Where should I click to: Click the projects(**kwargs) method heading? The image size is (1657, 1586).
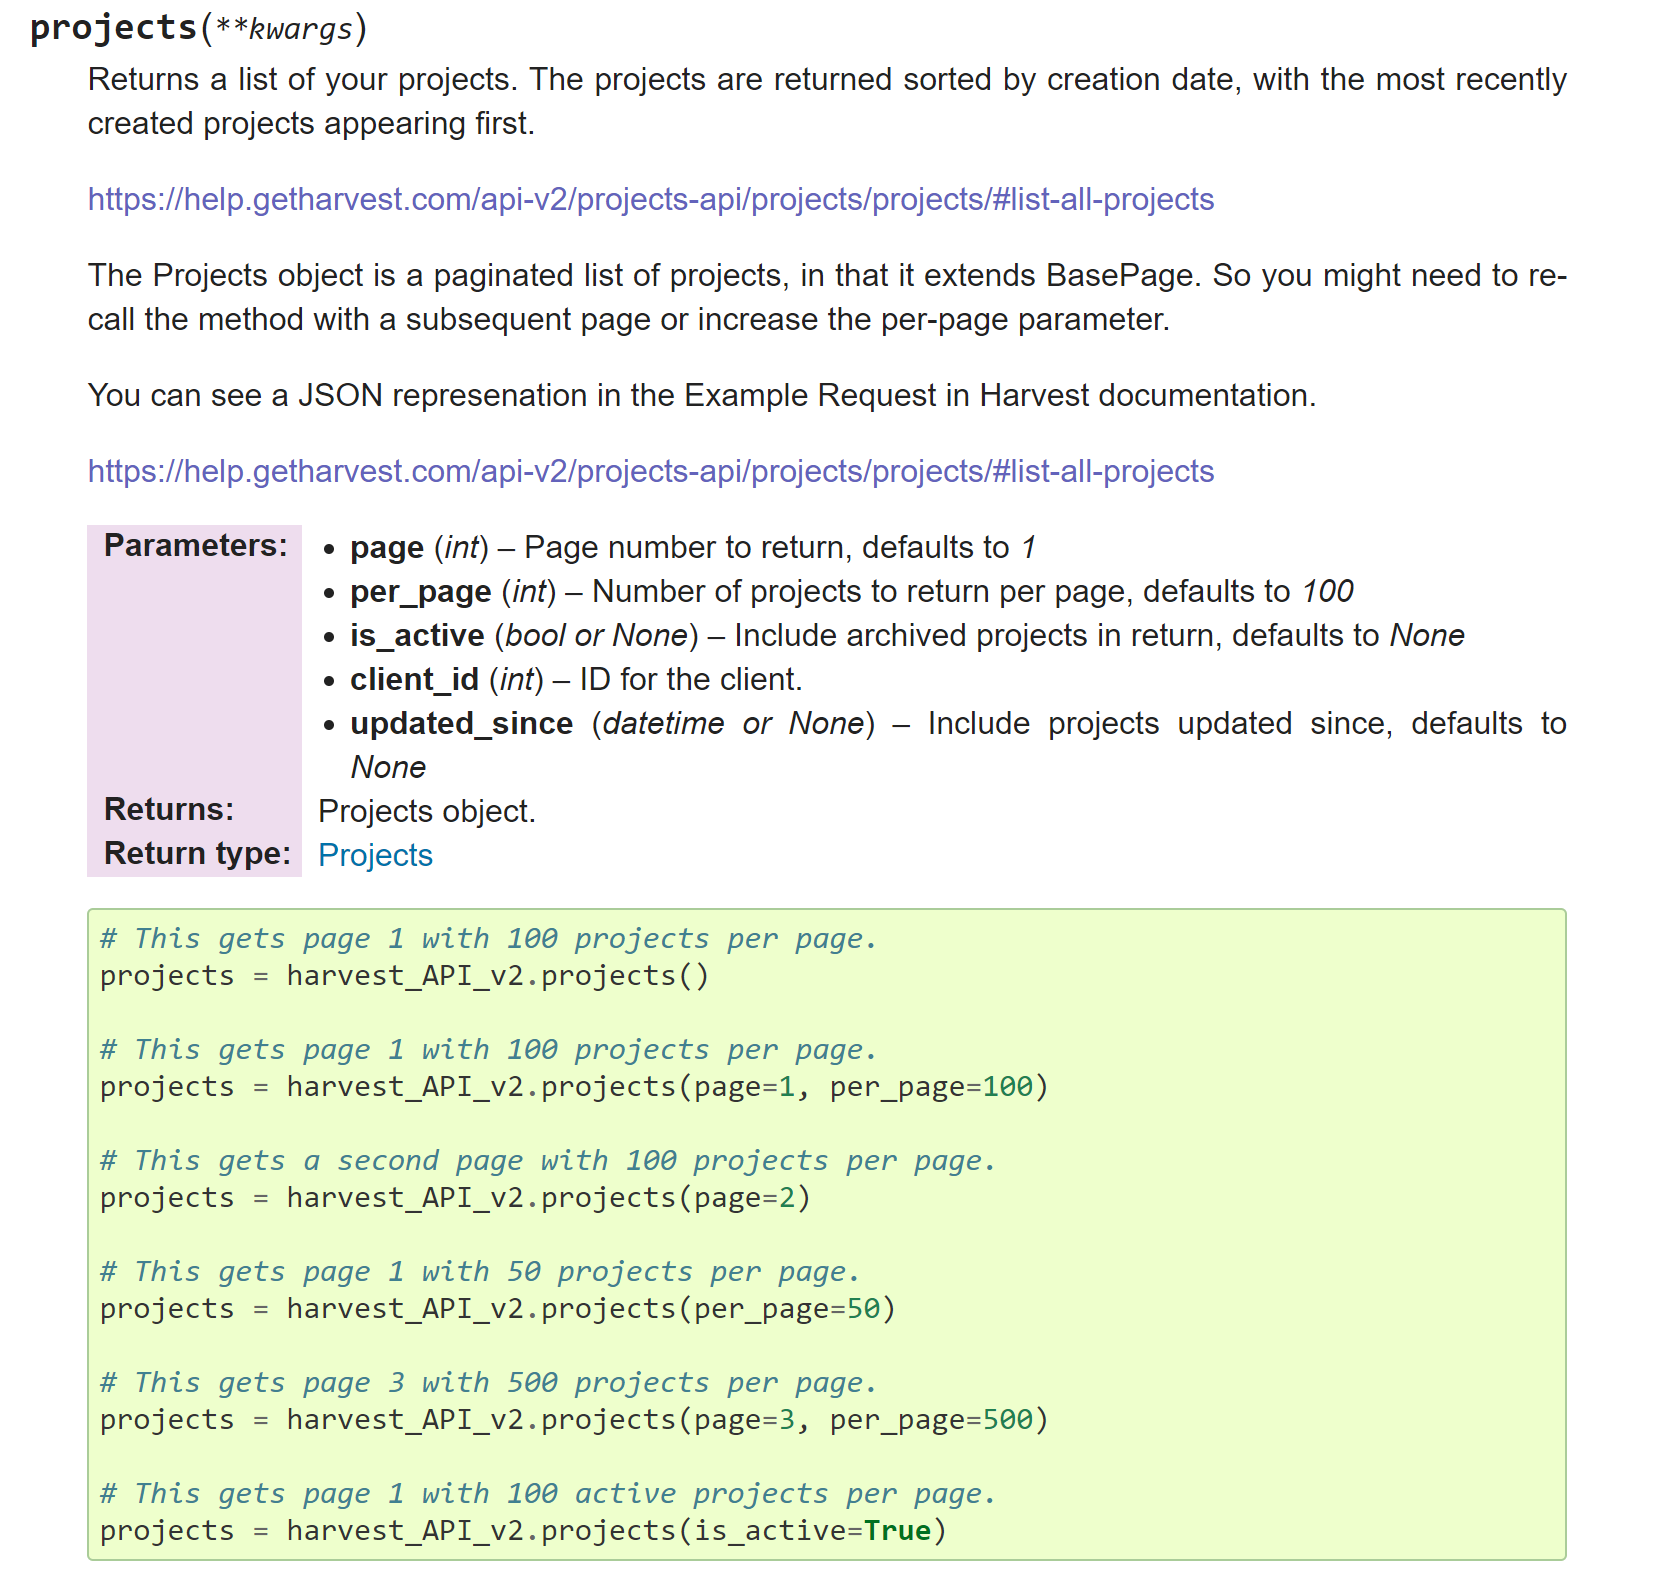pyautogui.click(x=197, y=28)
